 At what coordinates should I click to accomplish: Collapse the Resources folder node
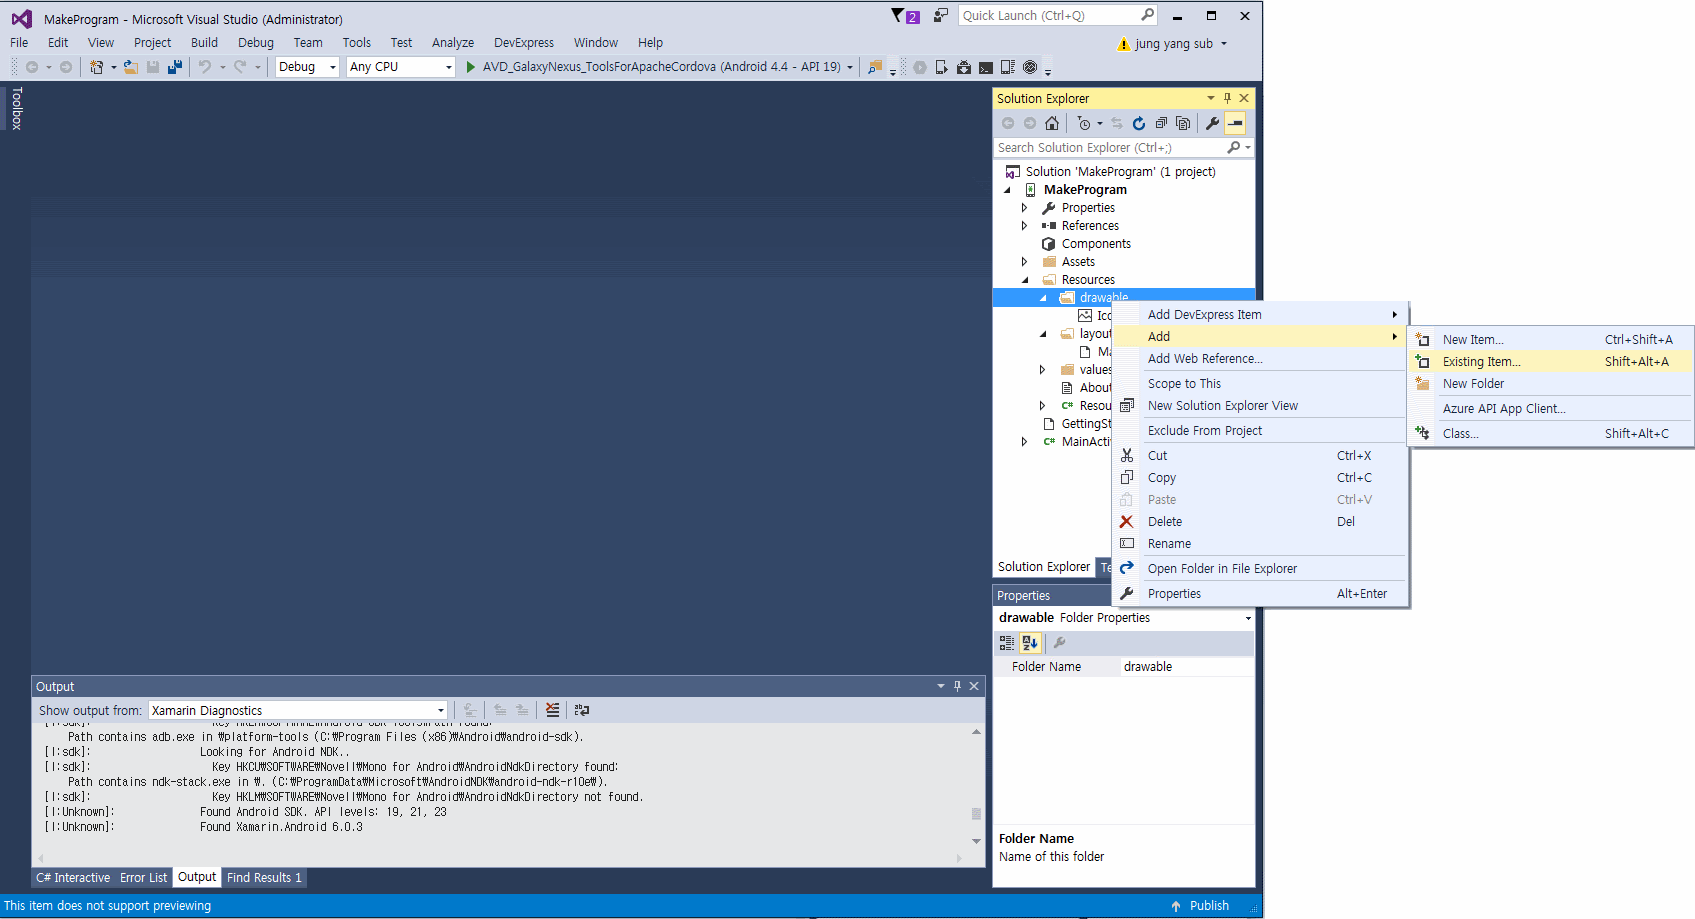pyautogui.click(x=1025, y=280)
